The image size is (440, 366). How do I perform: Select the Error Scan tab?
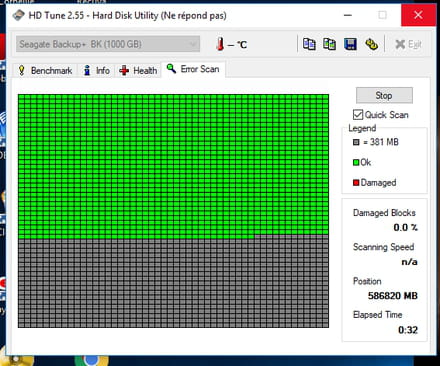pyautogui.click(x=193, y=69)
